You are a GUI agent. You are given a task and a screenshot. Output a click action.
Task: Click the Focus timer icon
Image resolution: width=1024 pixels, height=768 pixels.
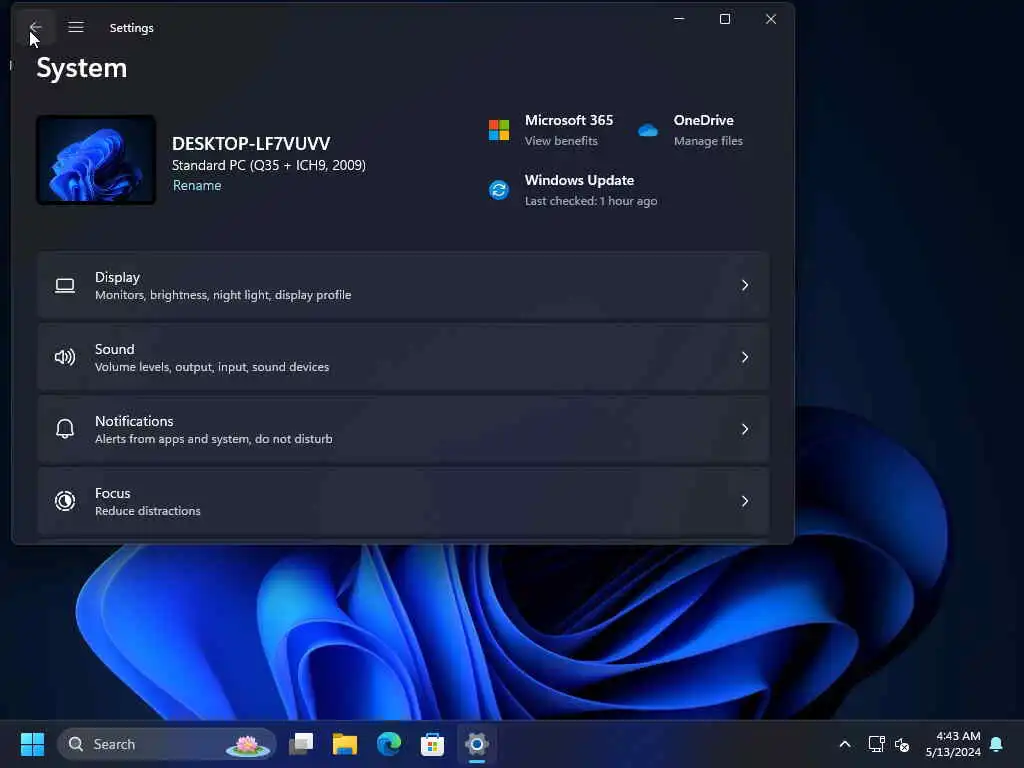coord(65,501)
